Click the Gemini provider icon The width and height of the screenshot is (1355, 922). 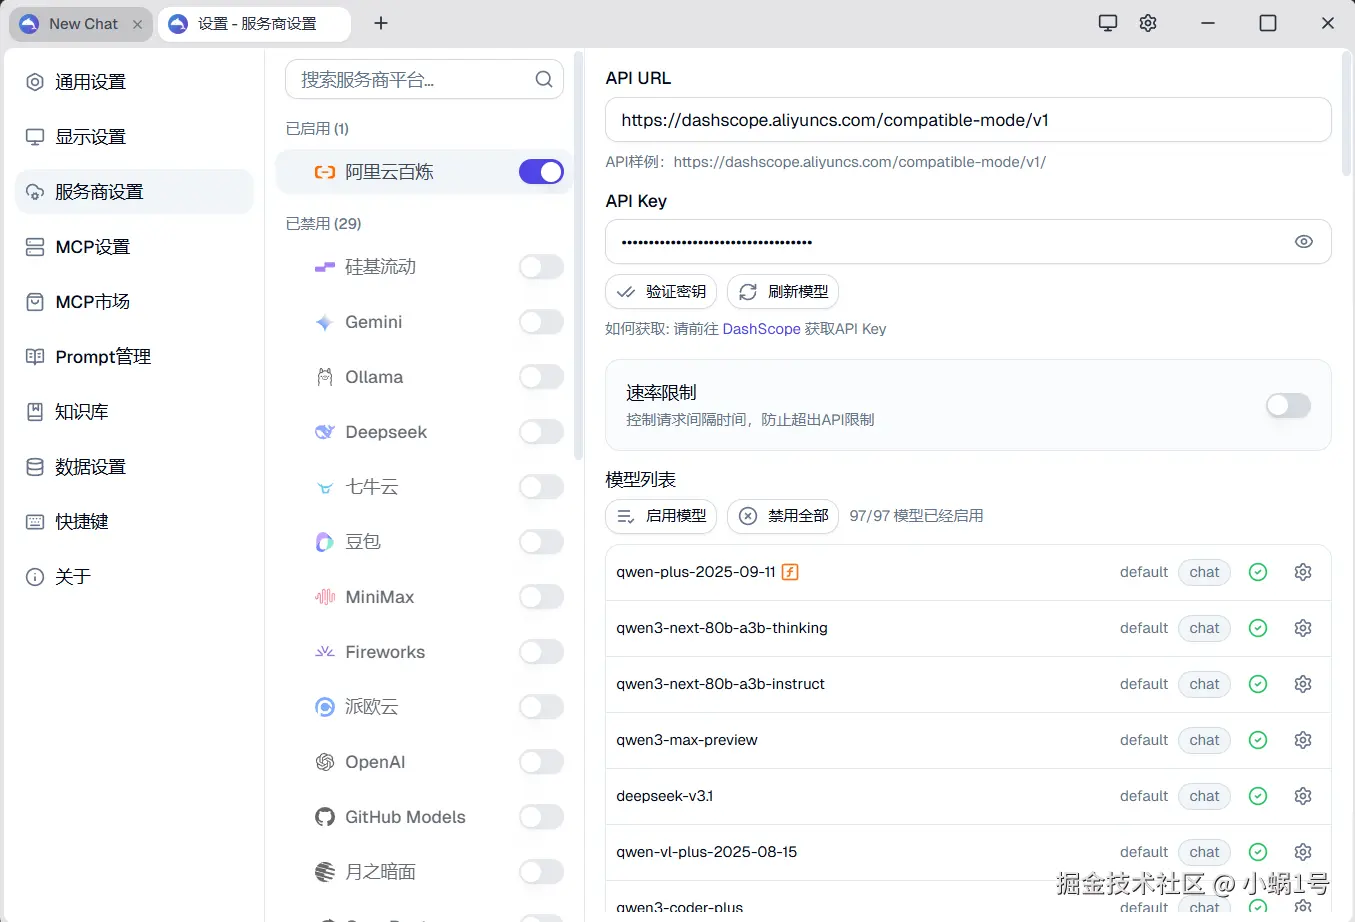(x=325, y=322)
